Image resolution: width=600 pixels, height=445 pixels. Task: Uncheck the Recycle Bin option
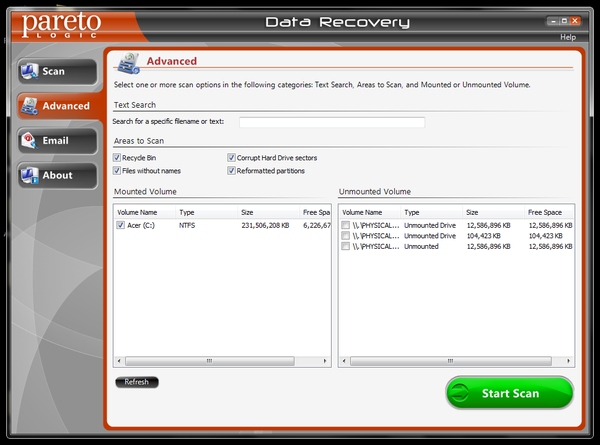pyautogui.click(x=117, y=158)
